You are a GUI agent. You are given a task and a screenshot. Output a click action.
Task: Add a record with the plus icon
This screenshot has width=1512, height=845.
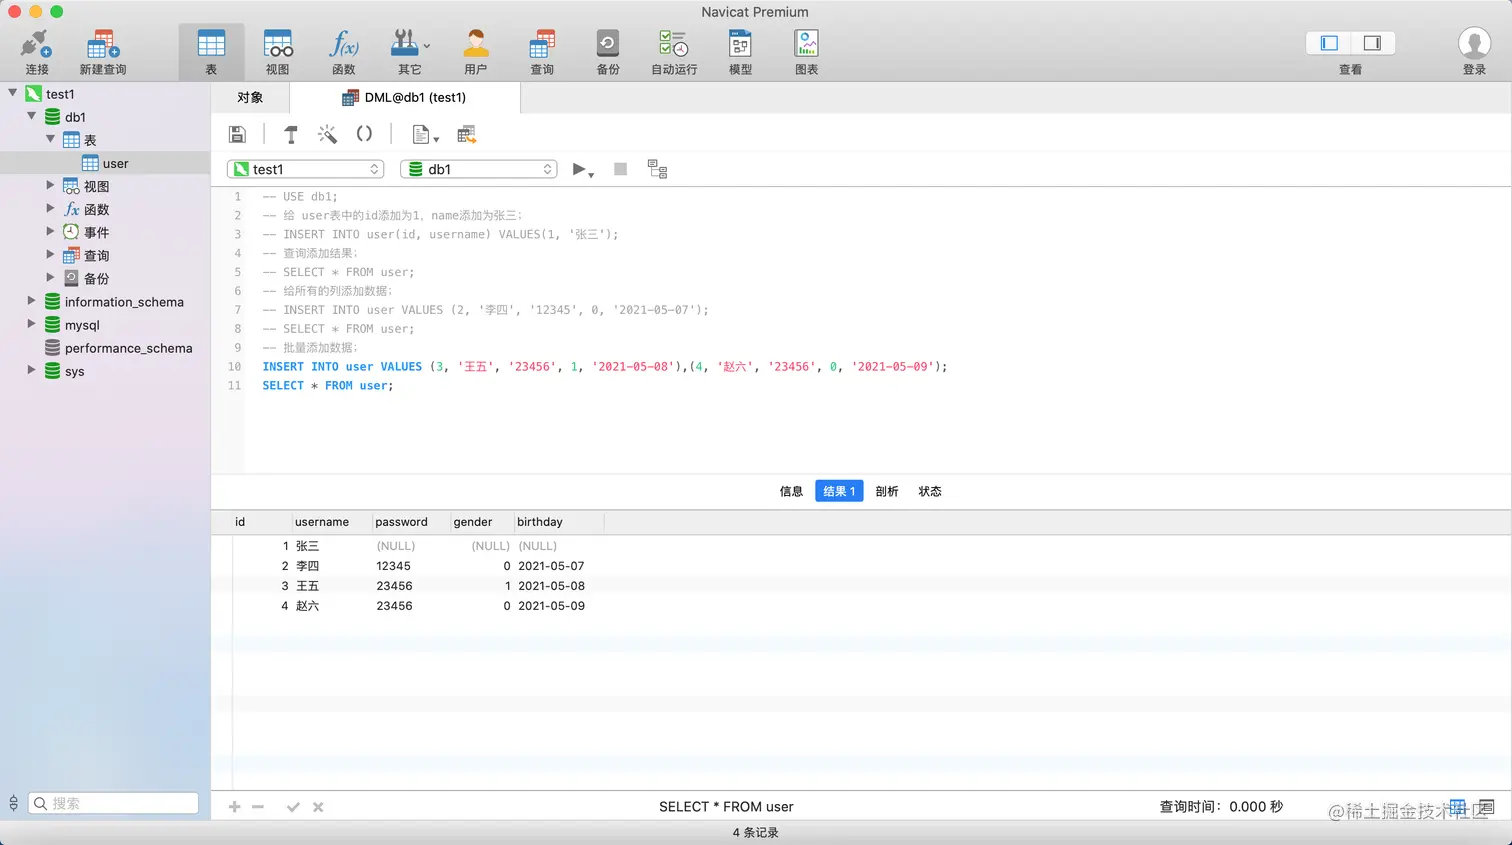pos(234,807)
